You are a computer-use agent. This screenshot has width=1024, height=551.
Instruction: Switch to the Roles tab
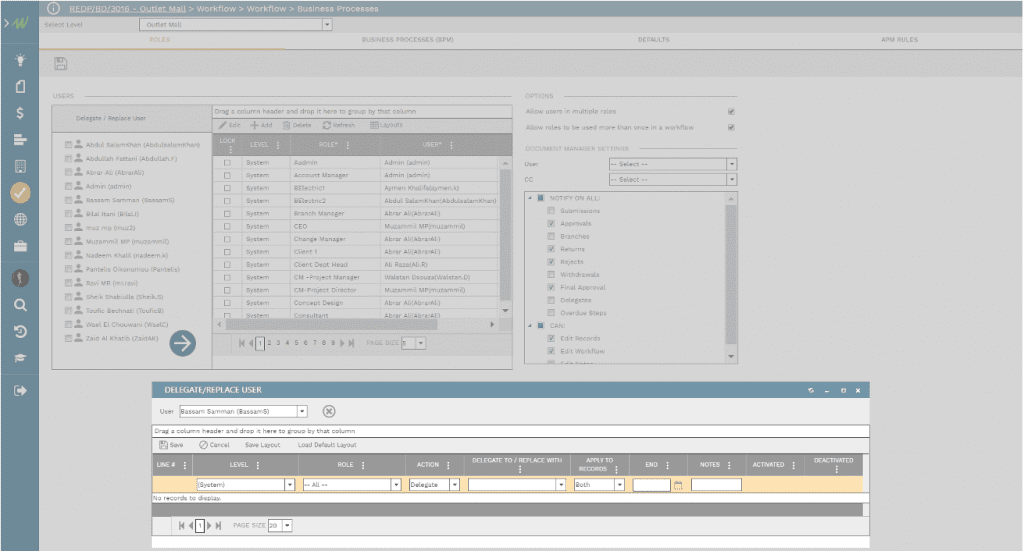(160, 40)
